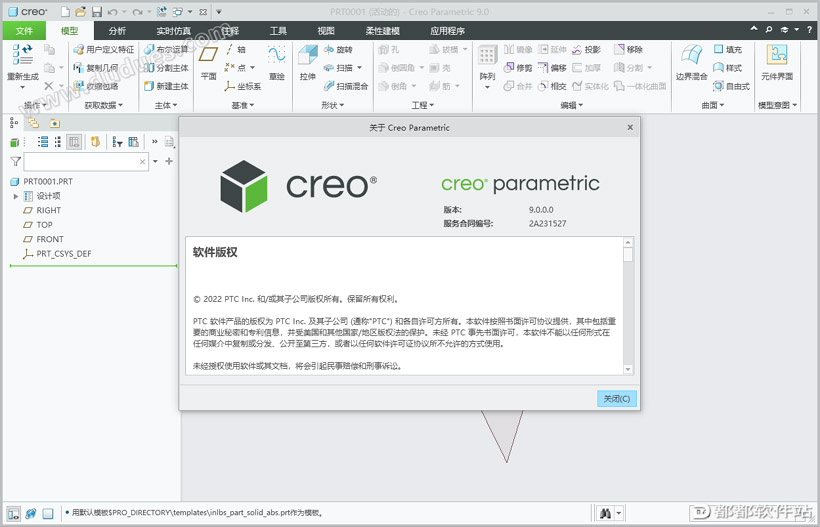
Task: Select the 相交 intersect tool
Action: pyautogui.click(x=552, y=86)
